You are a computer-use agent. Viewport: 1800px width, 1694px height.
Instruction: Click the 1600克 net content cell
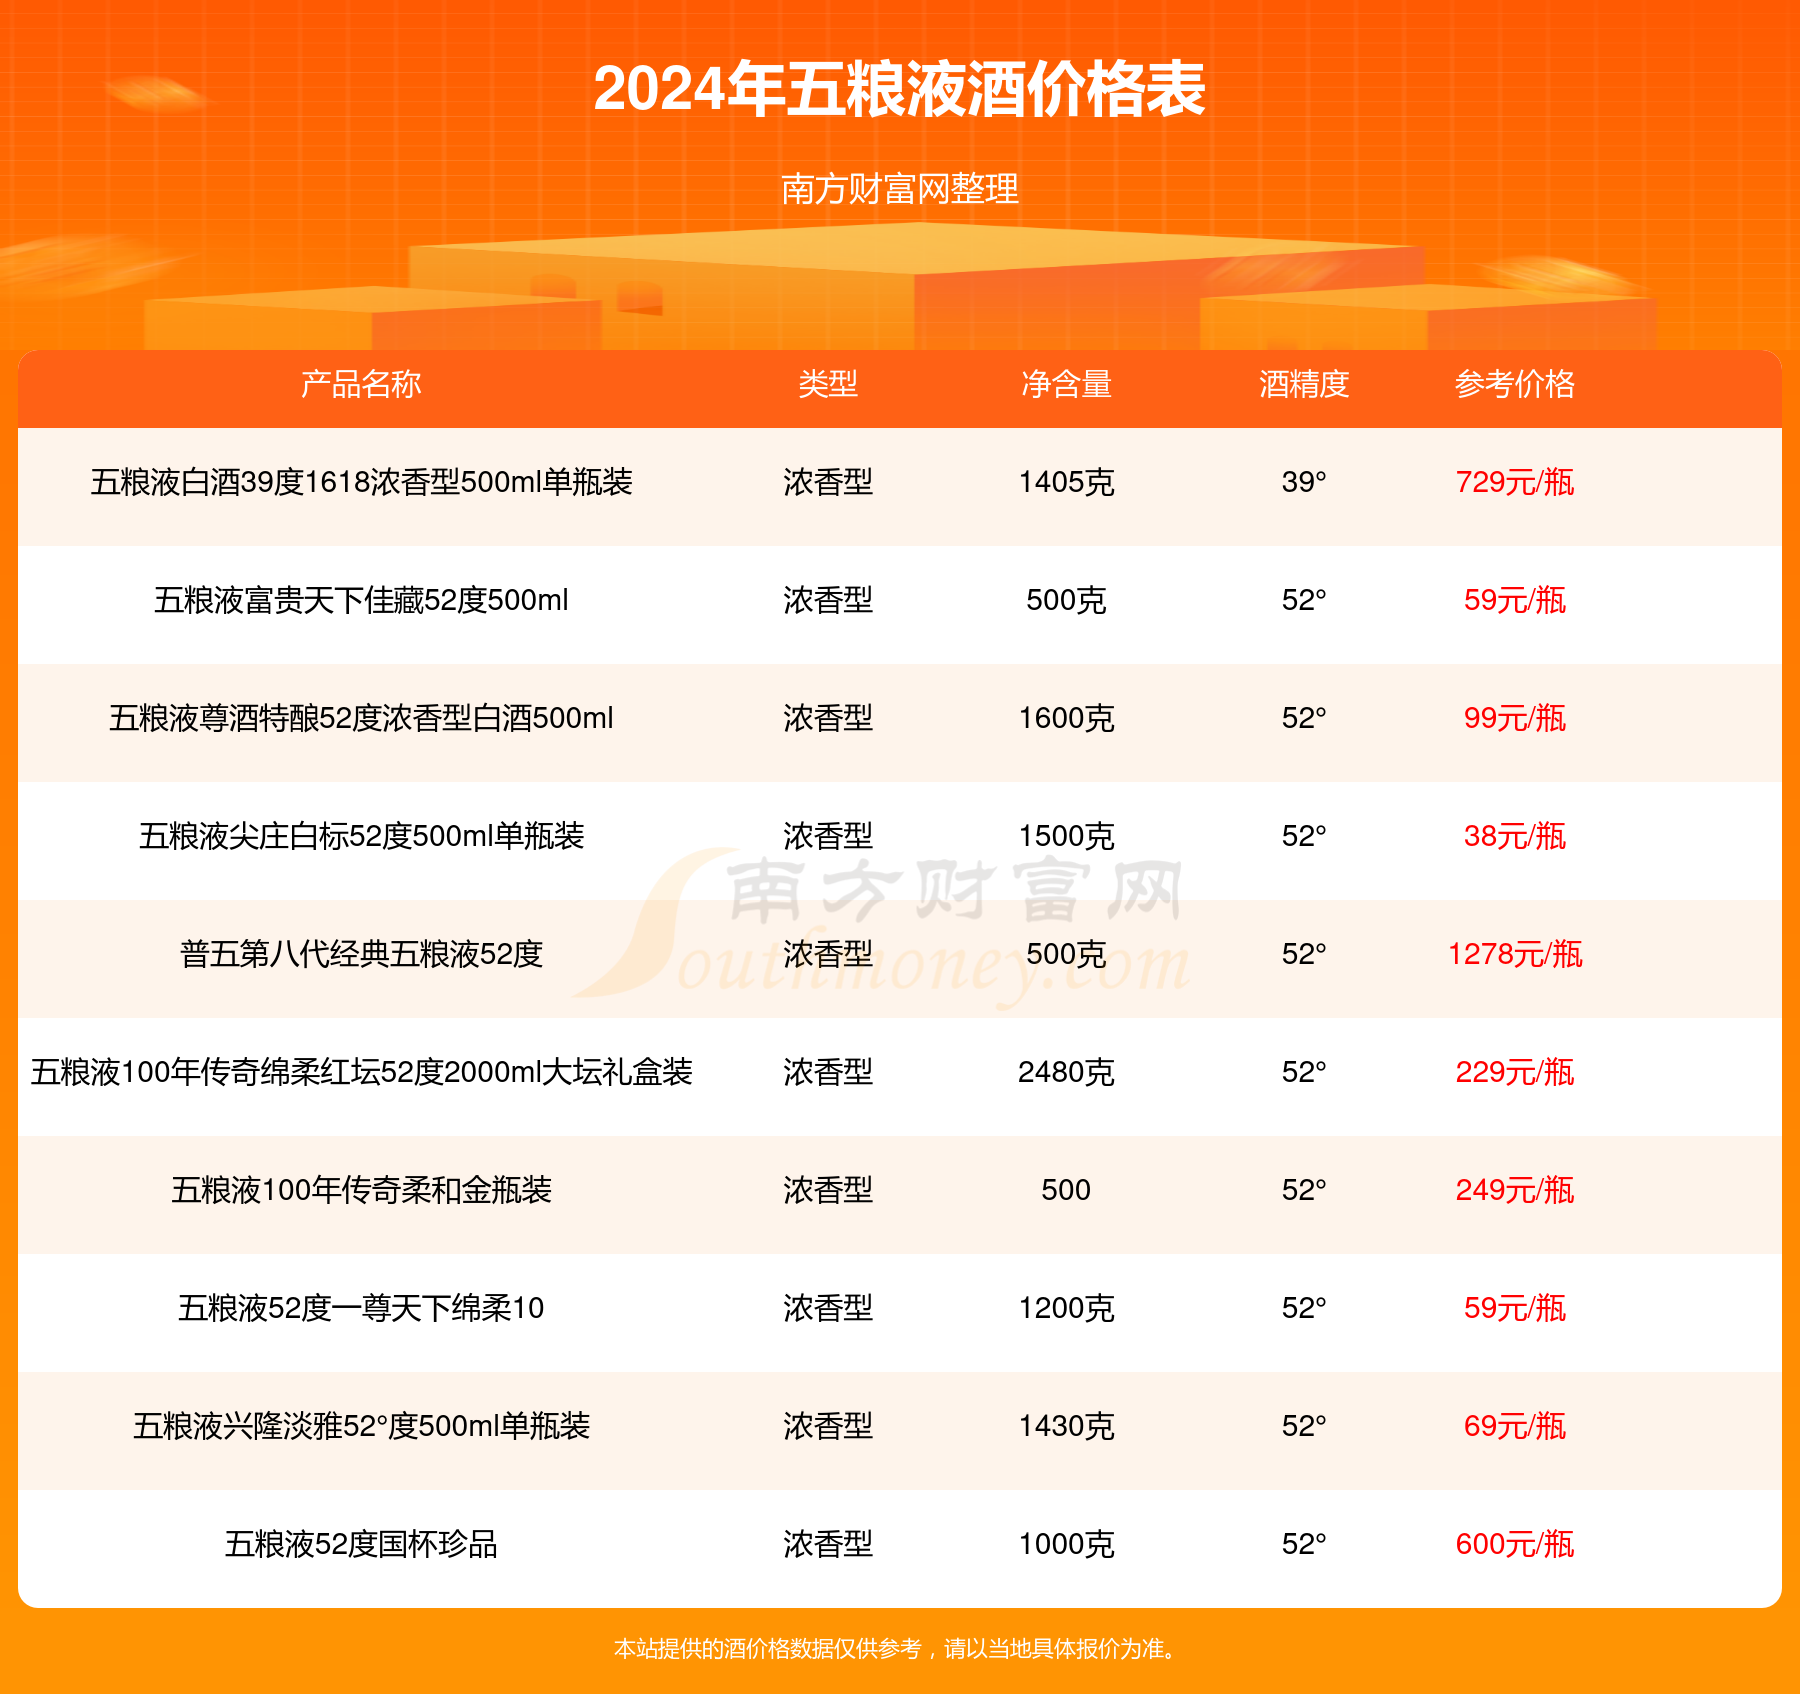coord(1066,718)
